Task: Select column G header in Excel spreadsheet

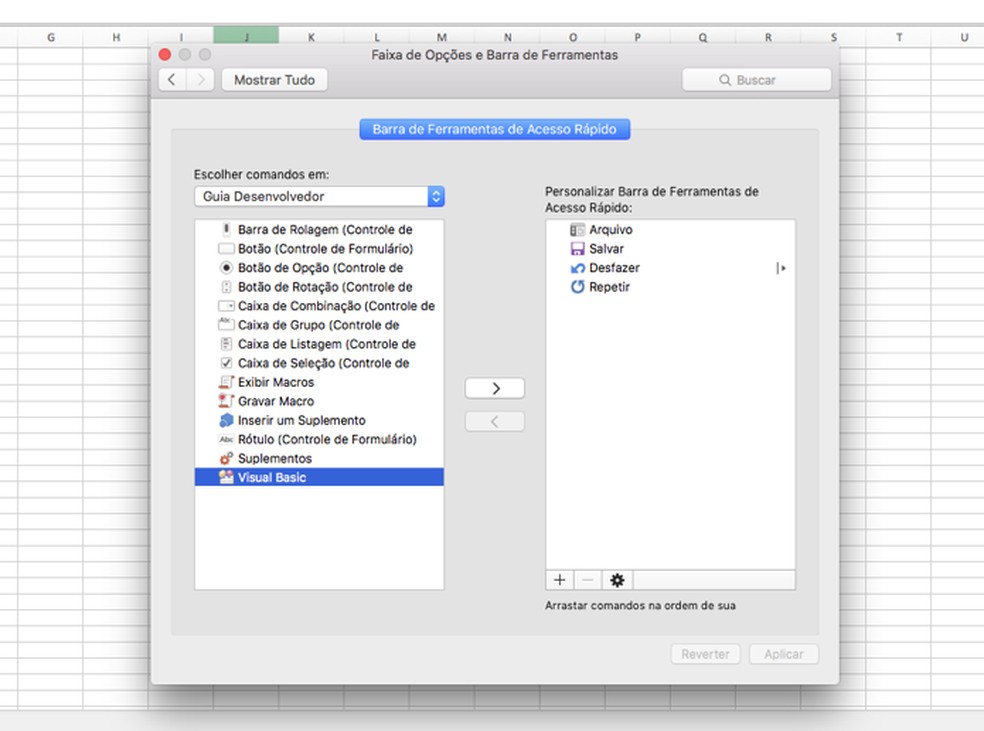Action: pyautogui.click(x=51, y=37)
